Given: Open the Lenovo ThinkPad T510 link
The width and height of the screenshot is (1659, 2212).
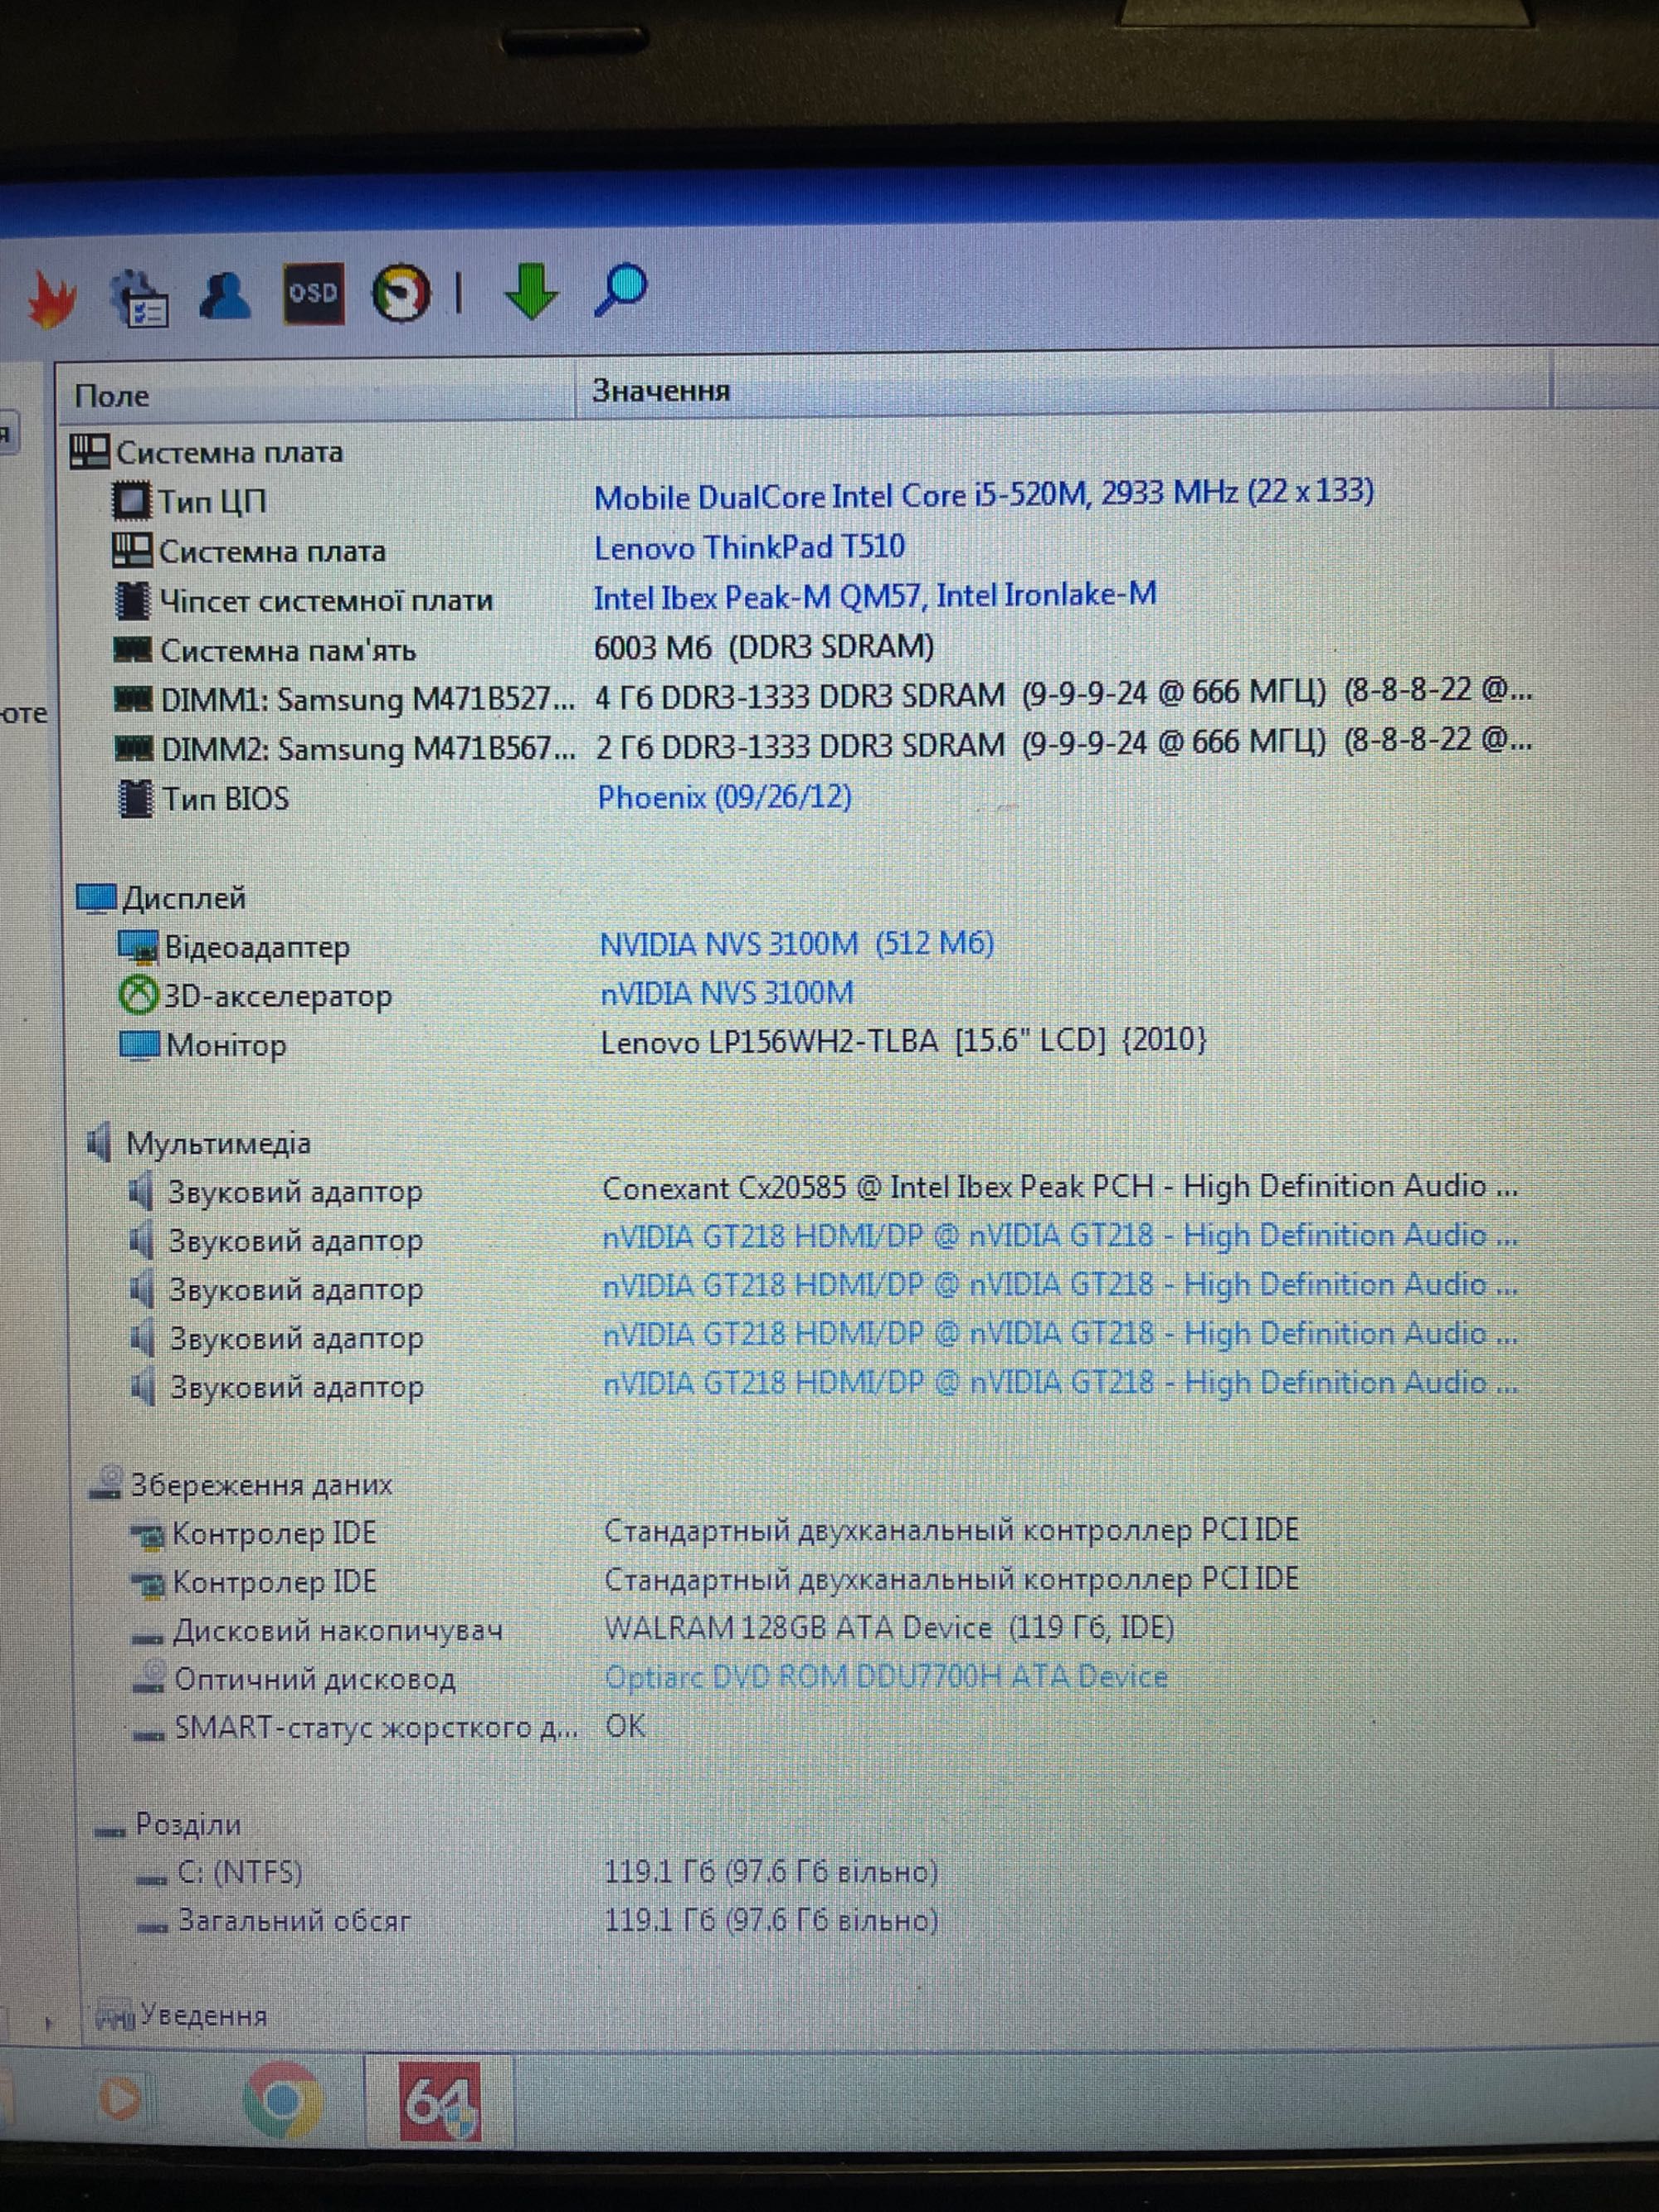Looking at the screenshot, I should pyautogui.click(x=749, y=547).
